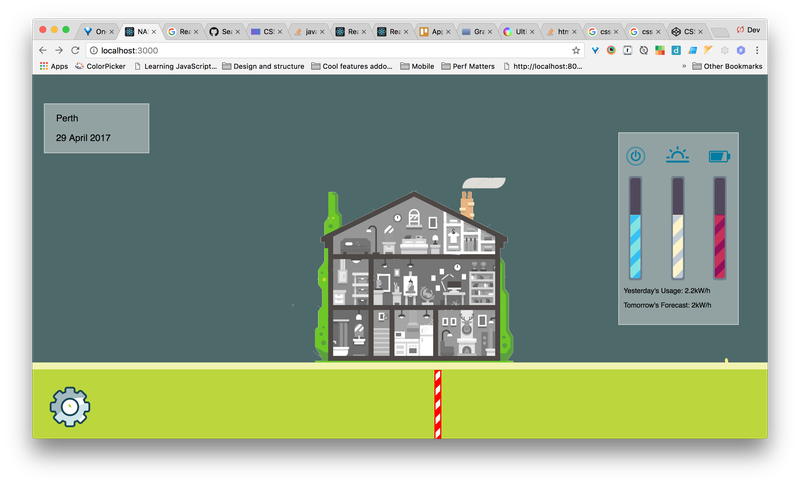Screen dimensions: 800x485
Task: Bookmark page with the star icon
Action: pyautogui.click(x=576, y=50)
